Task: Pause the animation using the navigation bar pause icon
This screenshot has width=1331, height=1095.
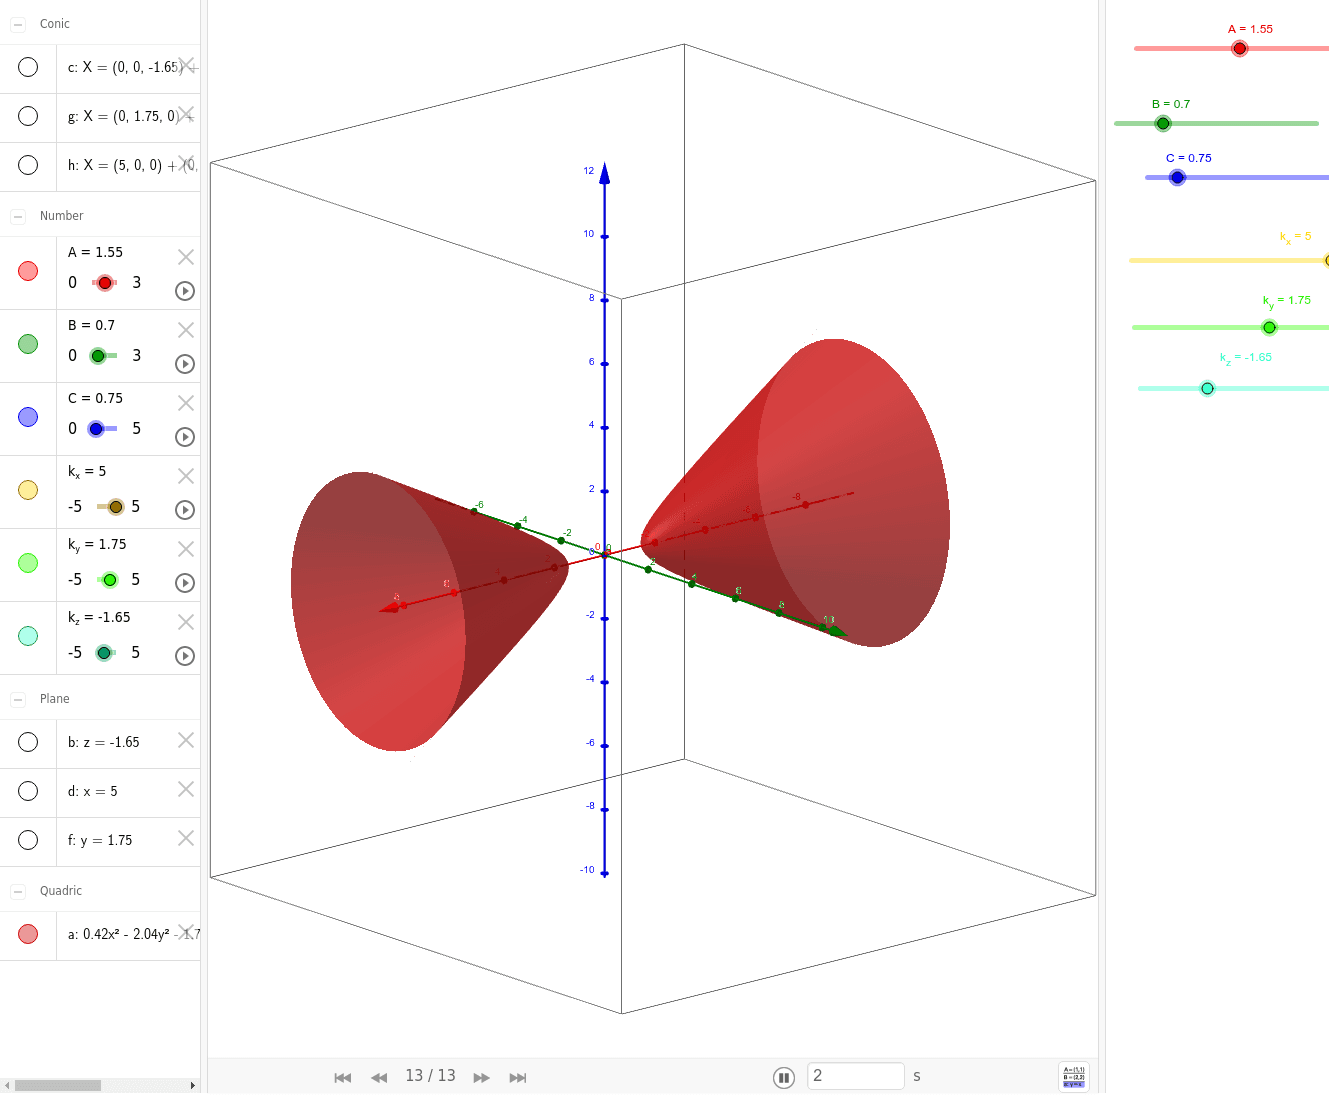Action: click(783, 1077)
